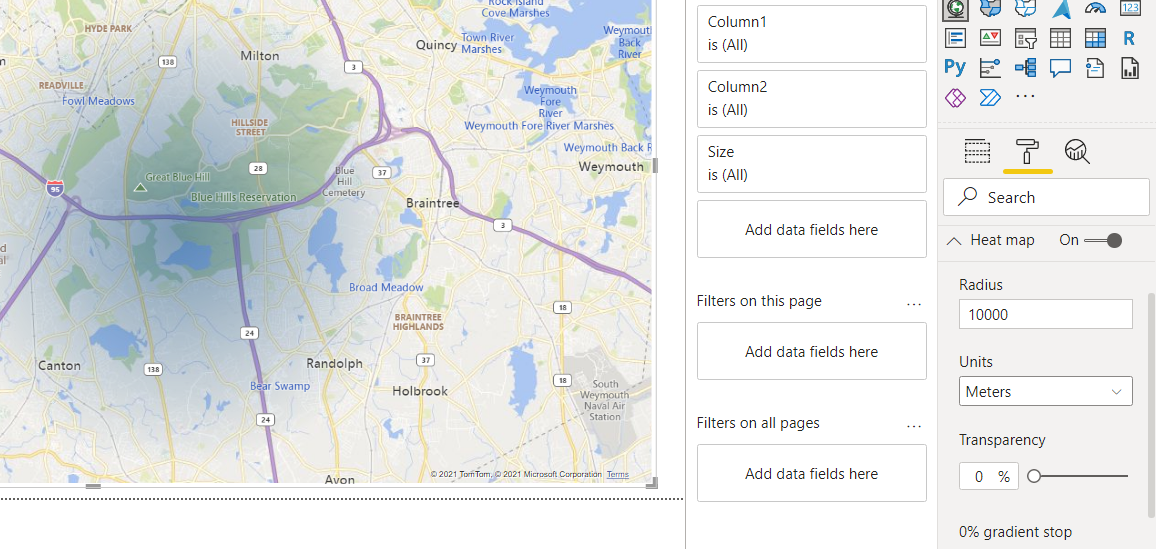
Task: Click the Radius input field
Action: point(1045,314)
